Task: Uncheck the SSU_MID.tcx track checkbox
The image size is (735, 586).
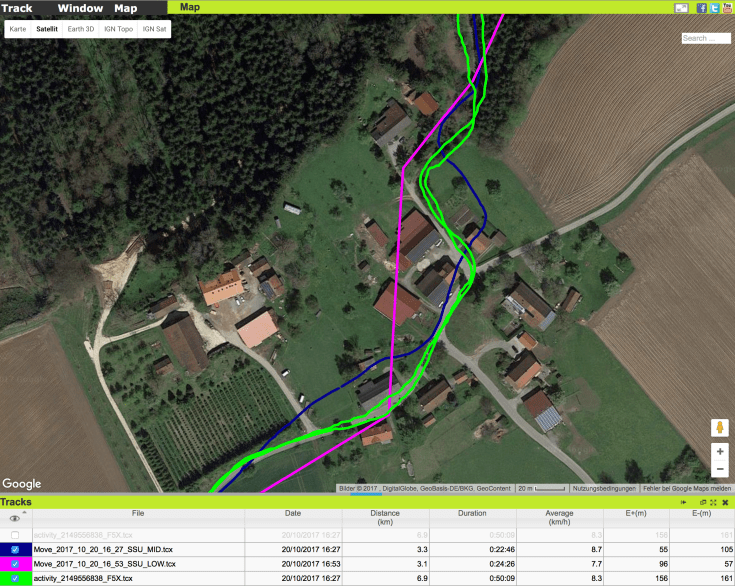Action: pyautogui.click(x=15, y=549)
